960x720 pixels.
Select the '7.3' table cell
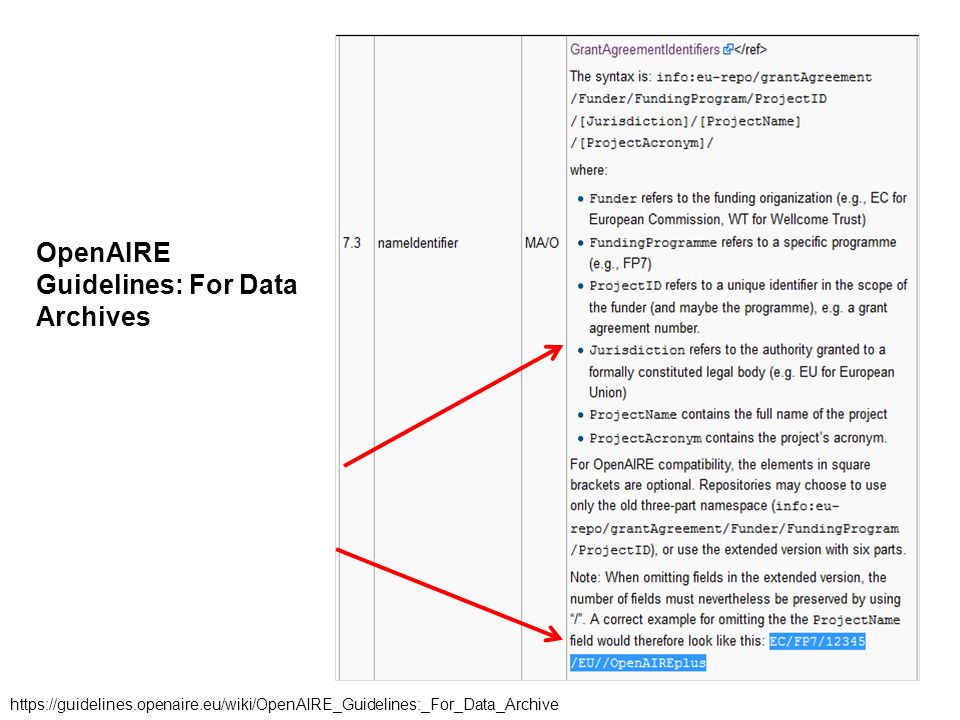tap(355, 358)
